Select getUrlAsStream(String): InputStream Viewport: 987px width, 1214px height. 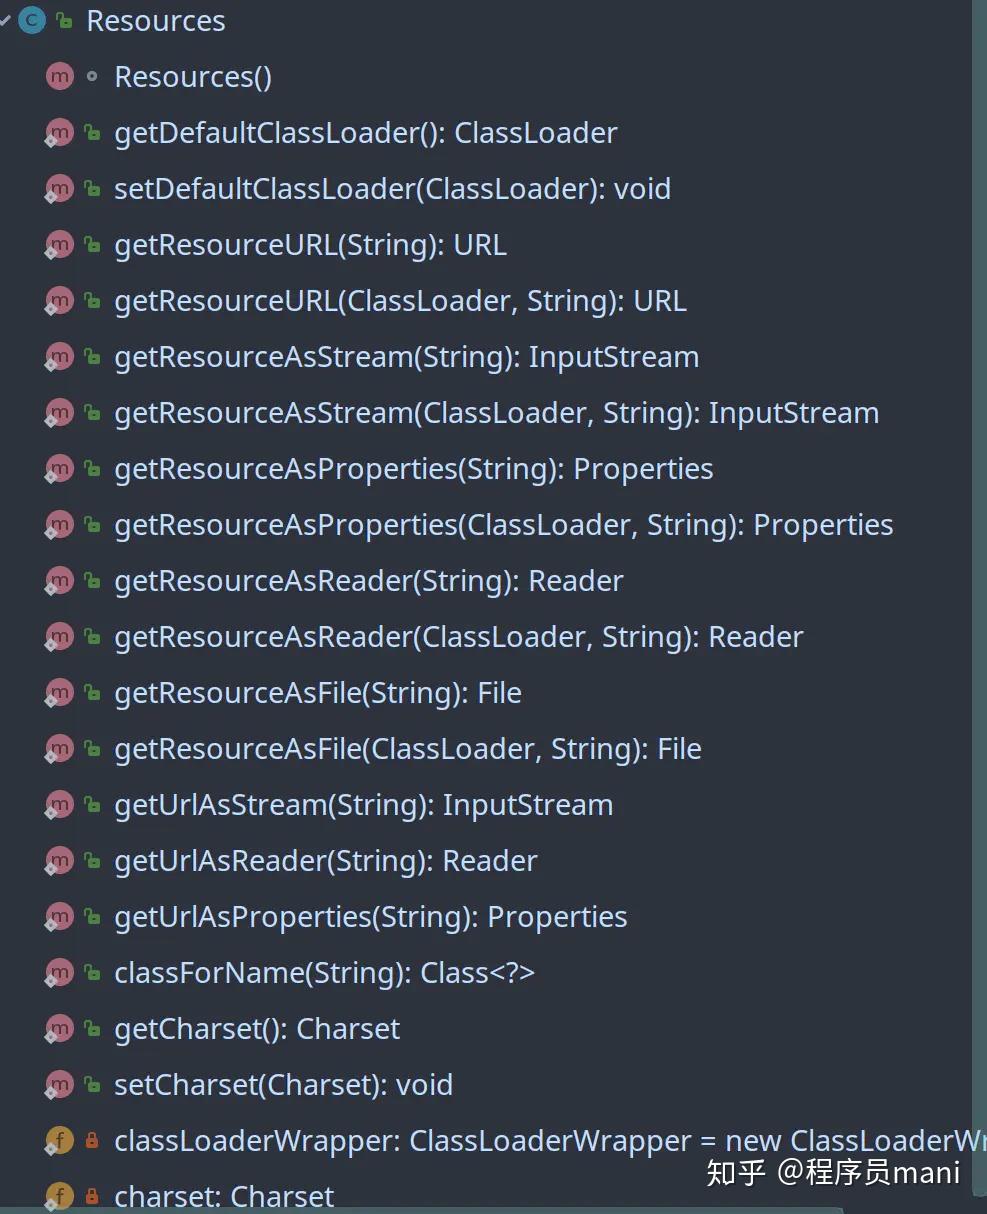pyautogui.click(x=363, y=805)
